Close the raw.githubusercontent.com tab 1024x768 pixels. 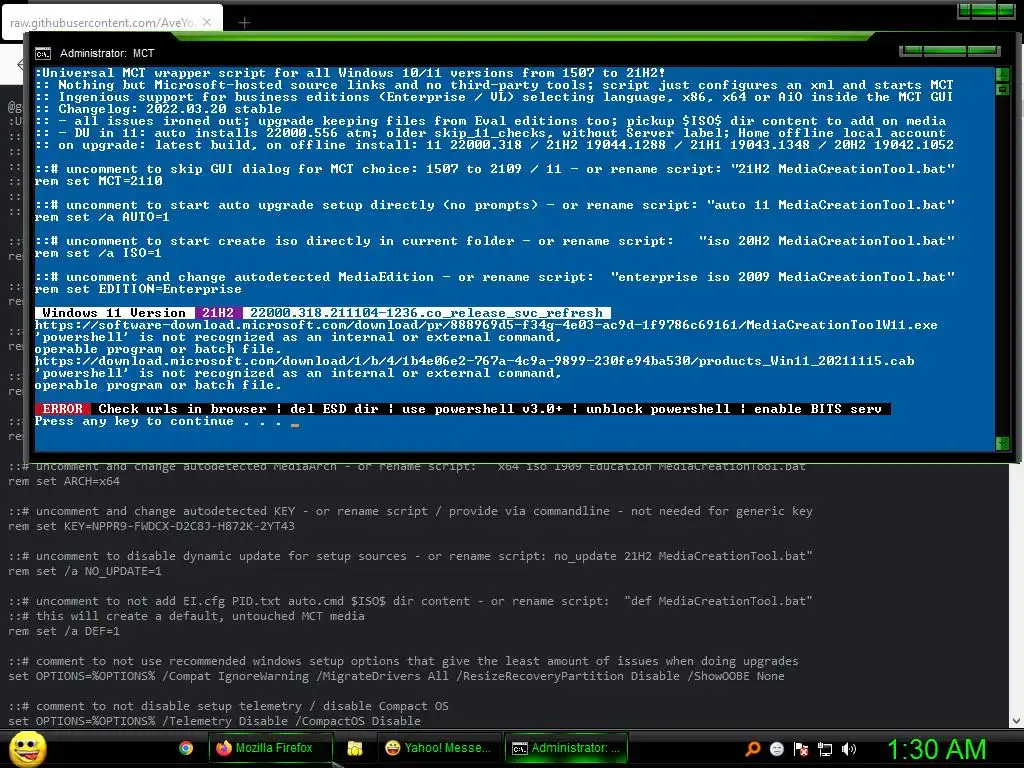(x=207, y=22)
